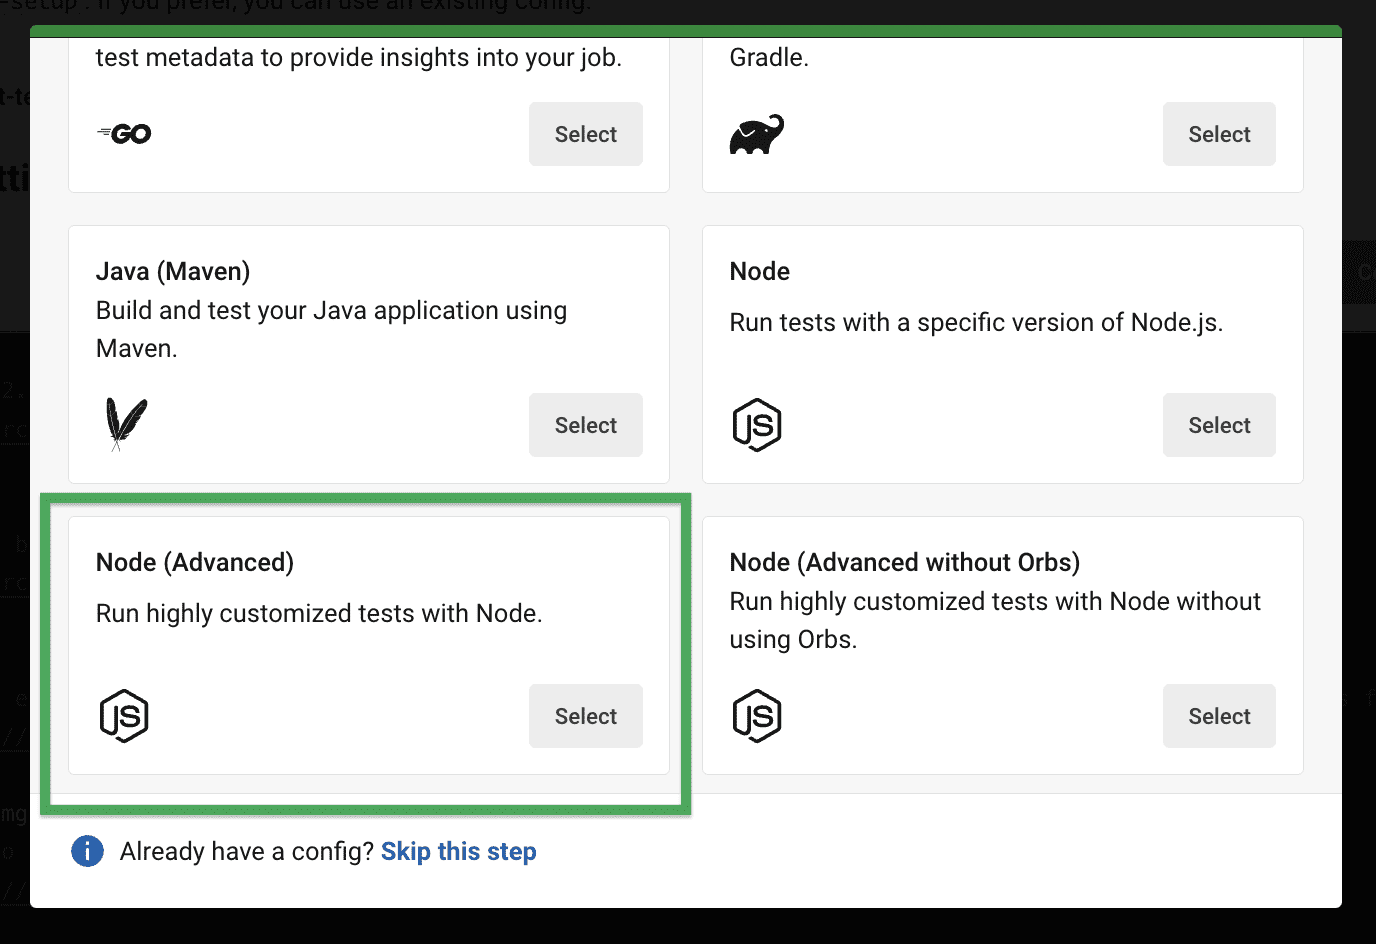The height and width of the screenshot is (944, 1376).
Task: Click the blue info icon beside config prompt
Action: pyautogui.click(x=87, y=851)
